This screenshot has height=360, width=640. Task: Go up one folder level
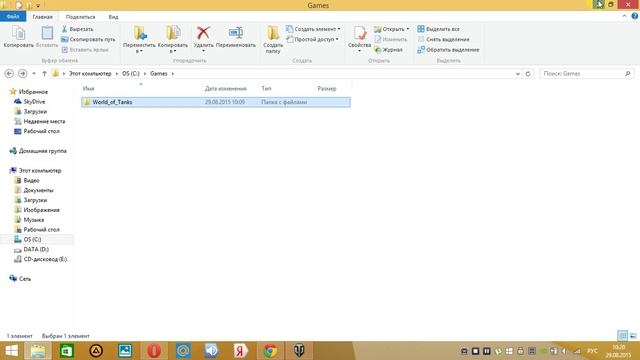pos(44,73)
